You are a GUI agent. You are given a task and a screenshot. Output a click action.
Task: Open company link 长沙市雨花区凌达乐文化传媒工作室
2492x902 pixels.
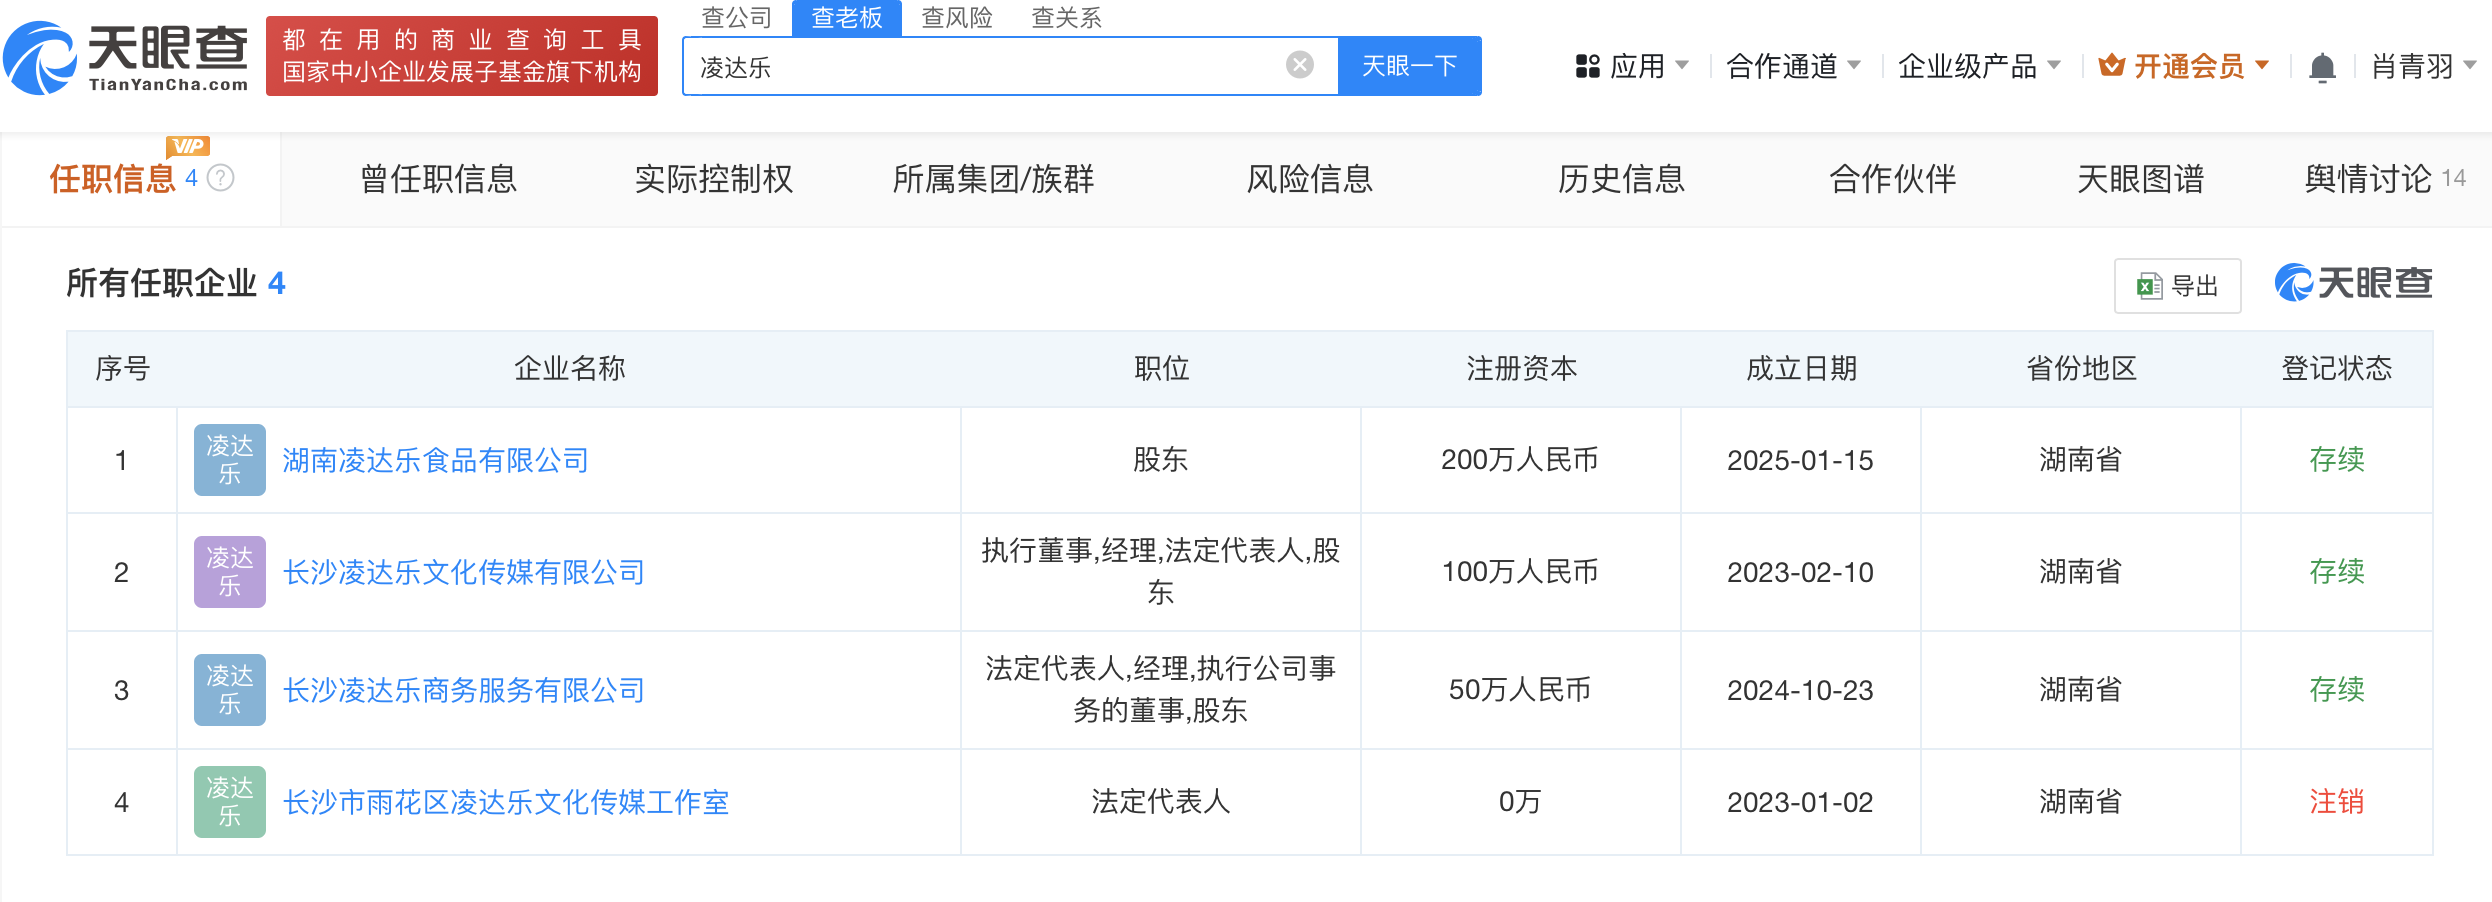point(506,802)
